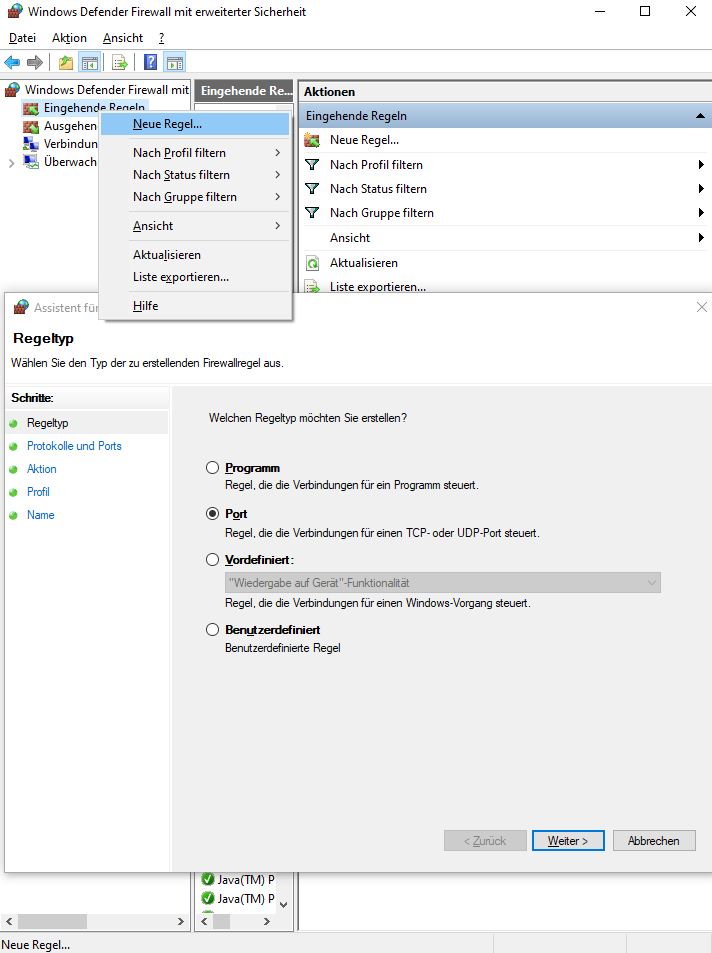Toggle the console tree pane toolbar icon
Screen dimensions: 712x953
point(89,62)
